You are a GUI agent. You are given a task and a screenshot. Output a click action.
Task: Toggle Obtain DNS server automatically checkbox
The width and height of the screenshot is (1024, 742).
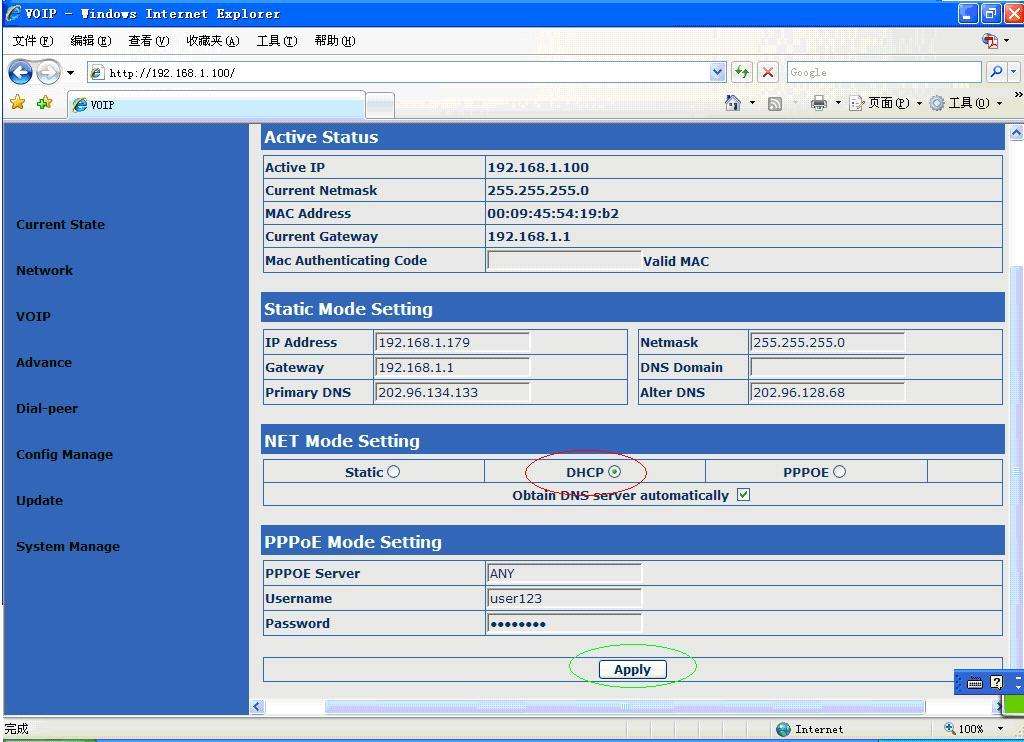pos(743,495)
